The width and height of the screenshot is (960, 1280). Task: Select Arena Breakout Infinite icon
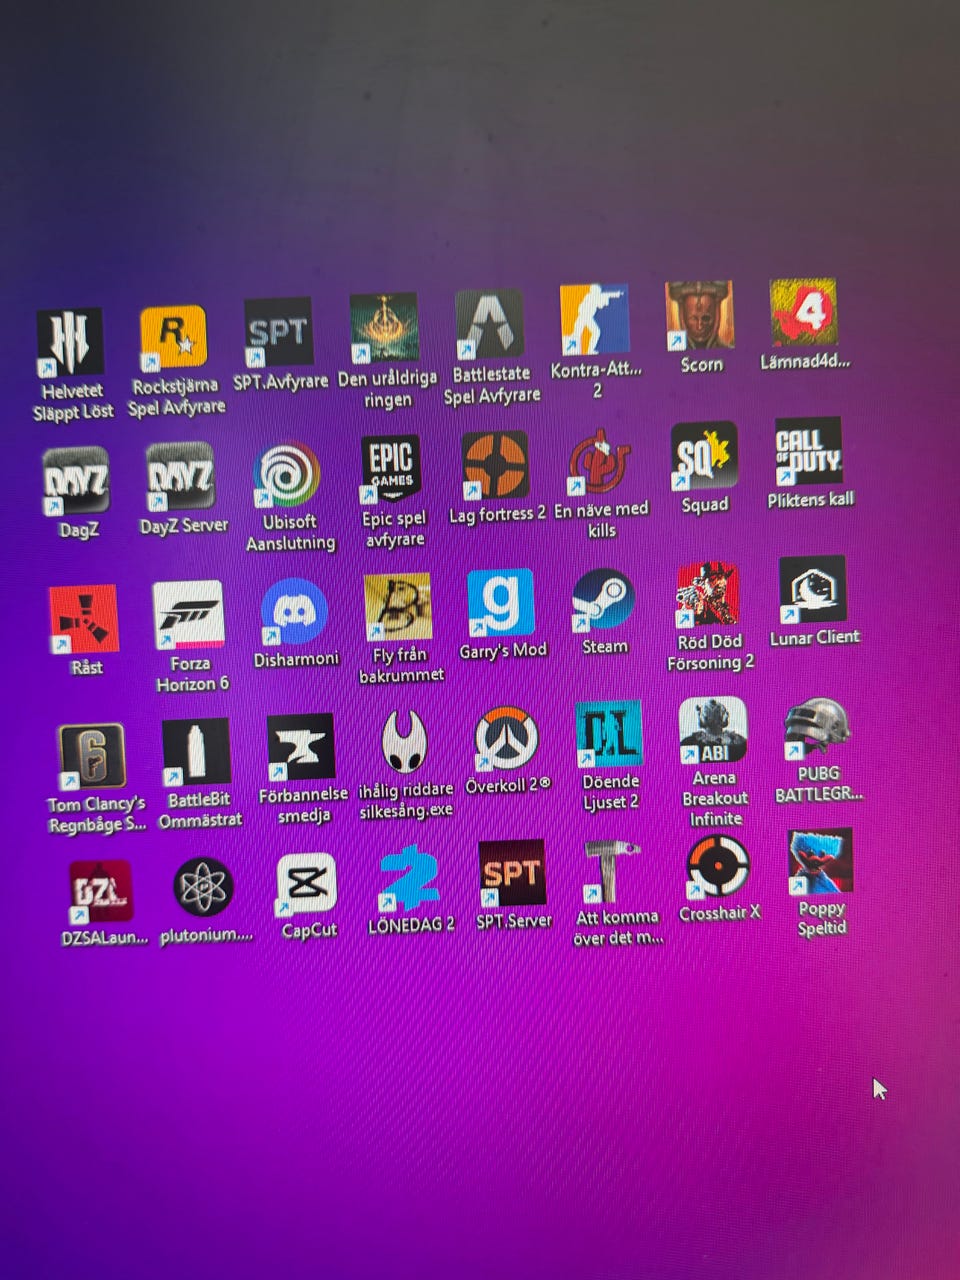(713, 731)
